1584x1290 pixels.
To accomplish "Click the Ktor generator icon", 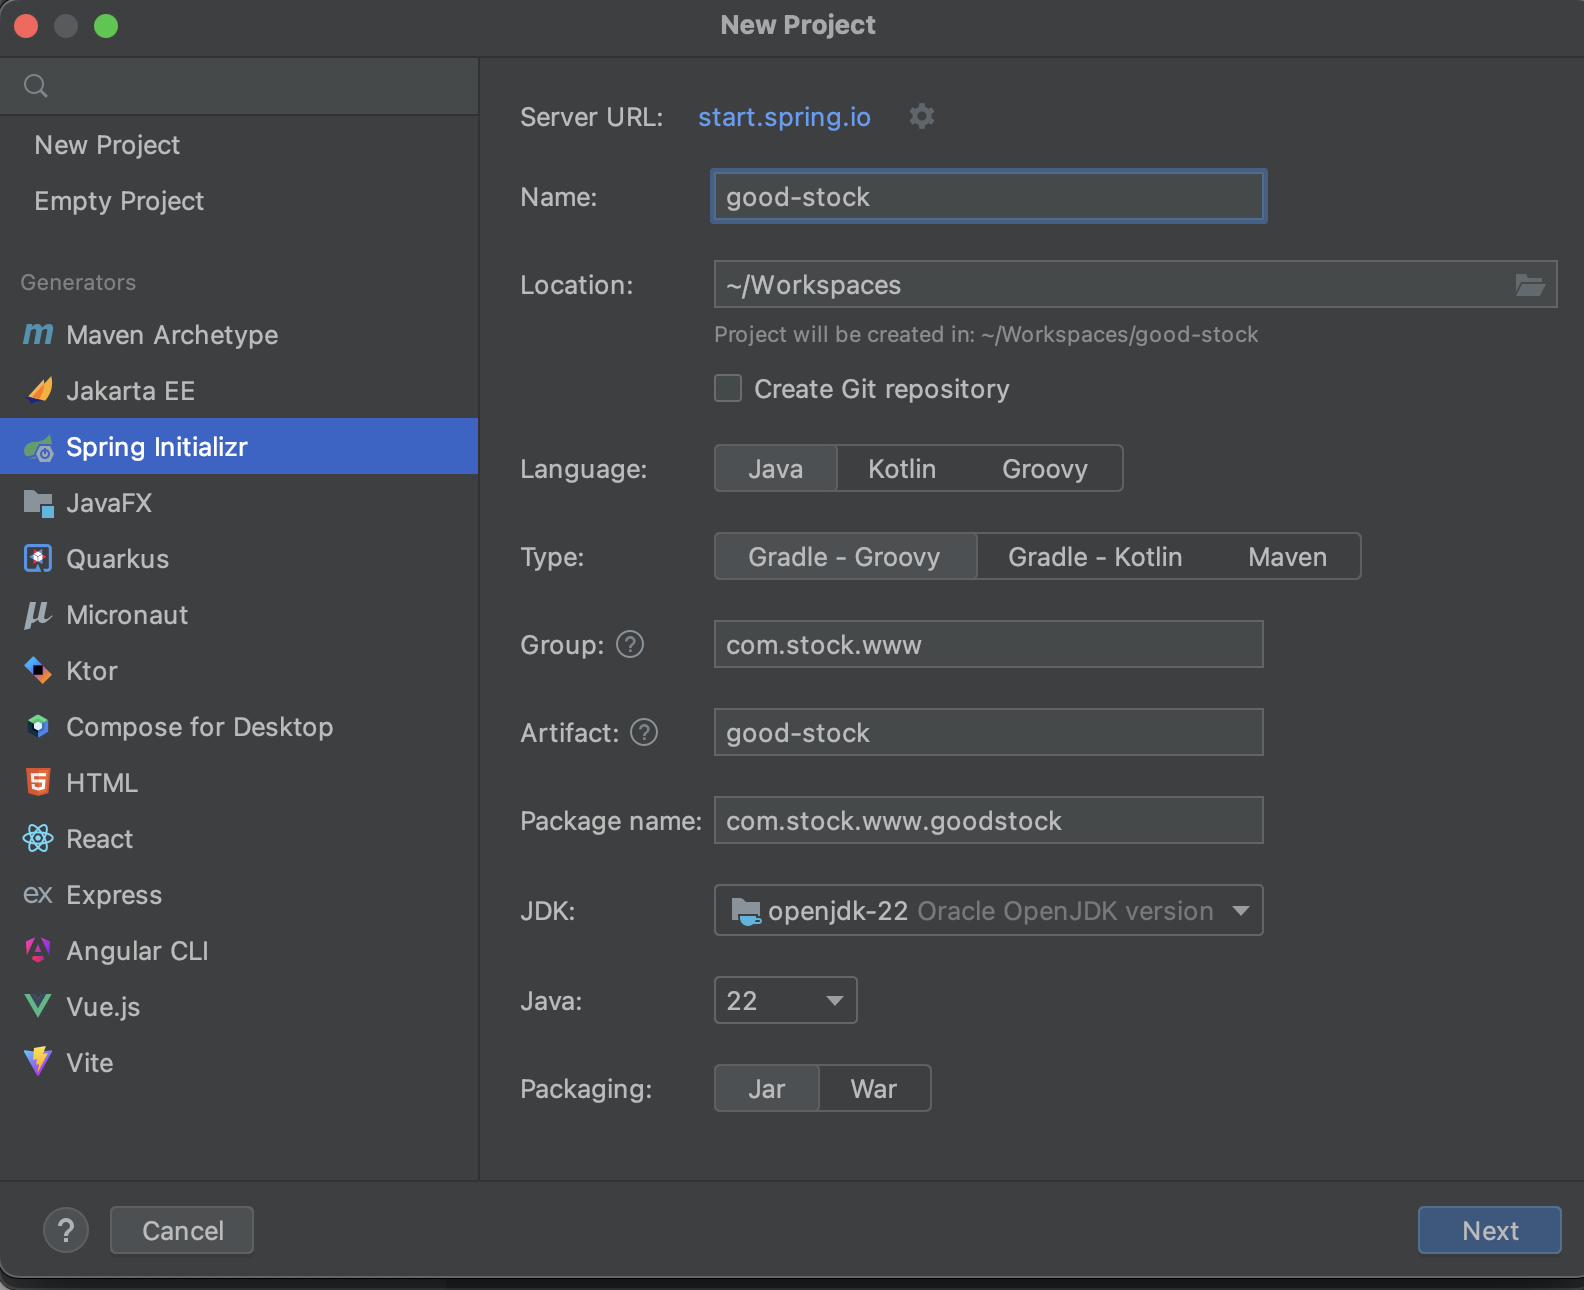I will click(x=38, y=670).
